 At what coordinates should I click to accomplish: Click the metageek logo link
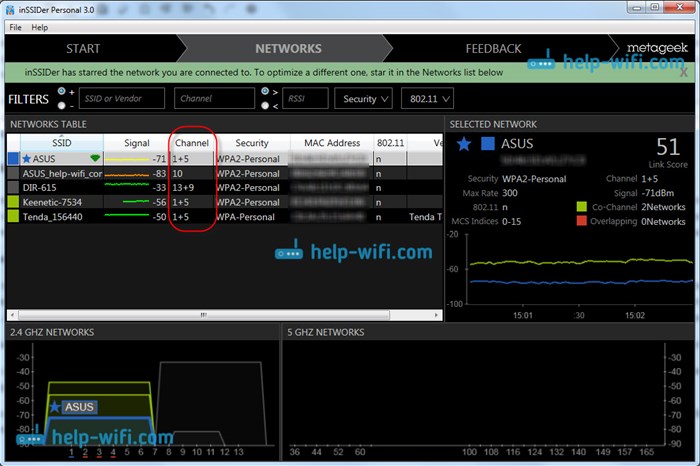pos(657,48)
